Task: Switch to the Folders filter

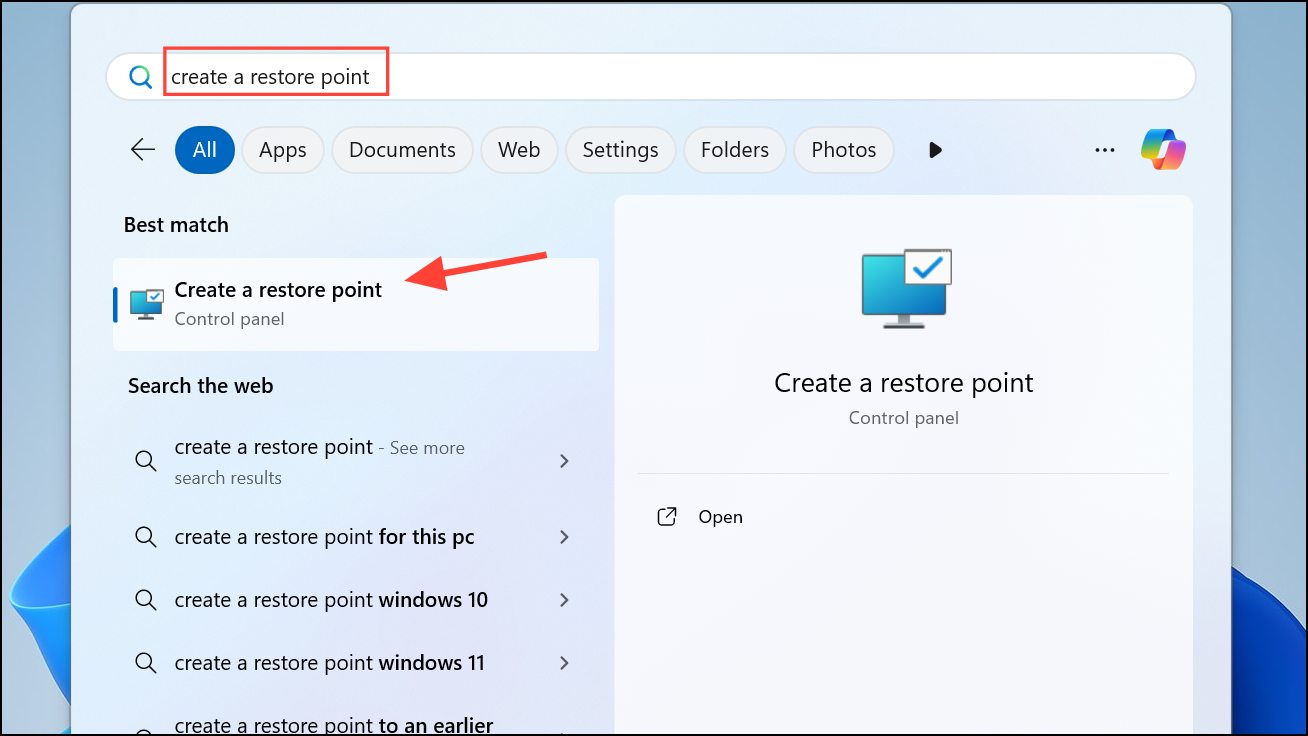Action: click(x=735, y=150)
